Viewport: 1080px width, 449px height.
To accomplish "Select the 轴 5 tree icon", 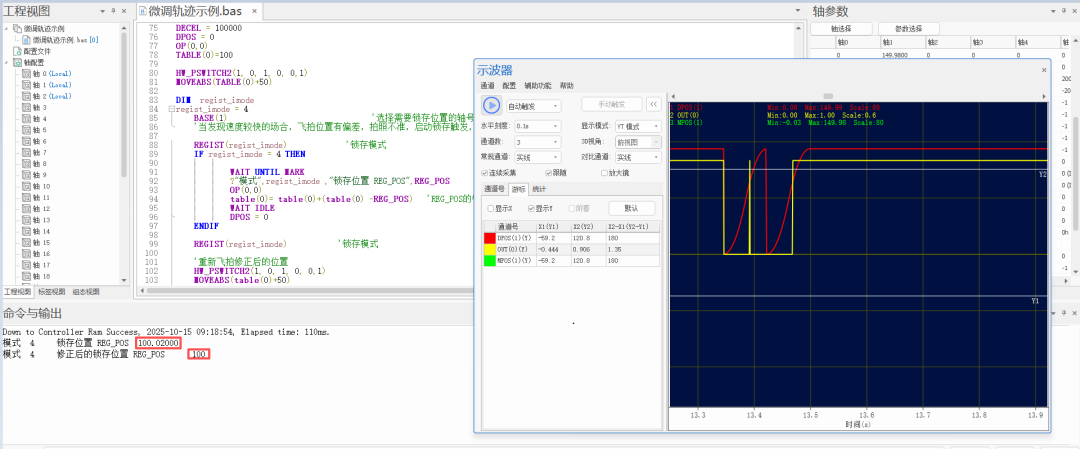I will [27, 129].
